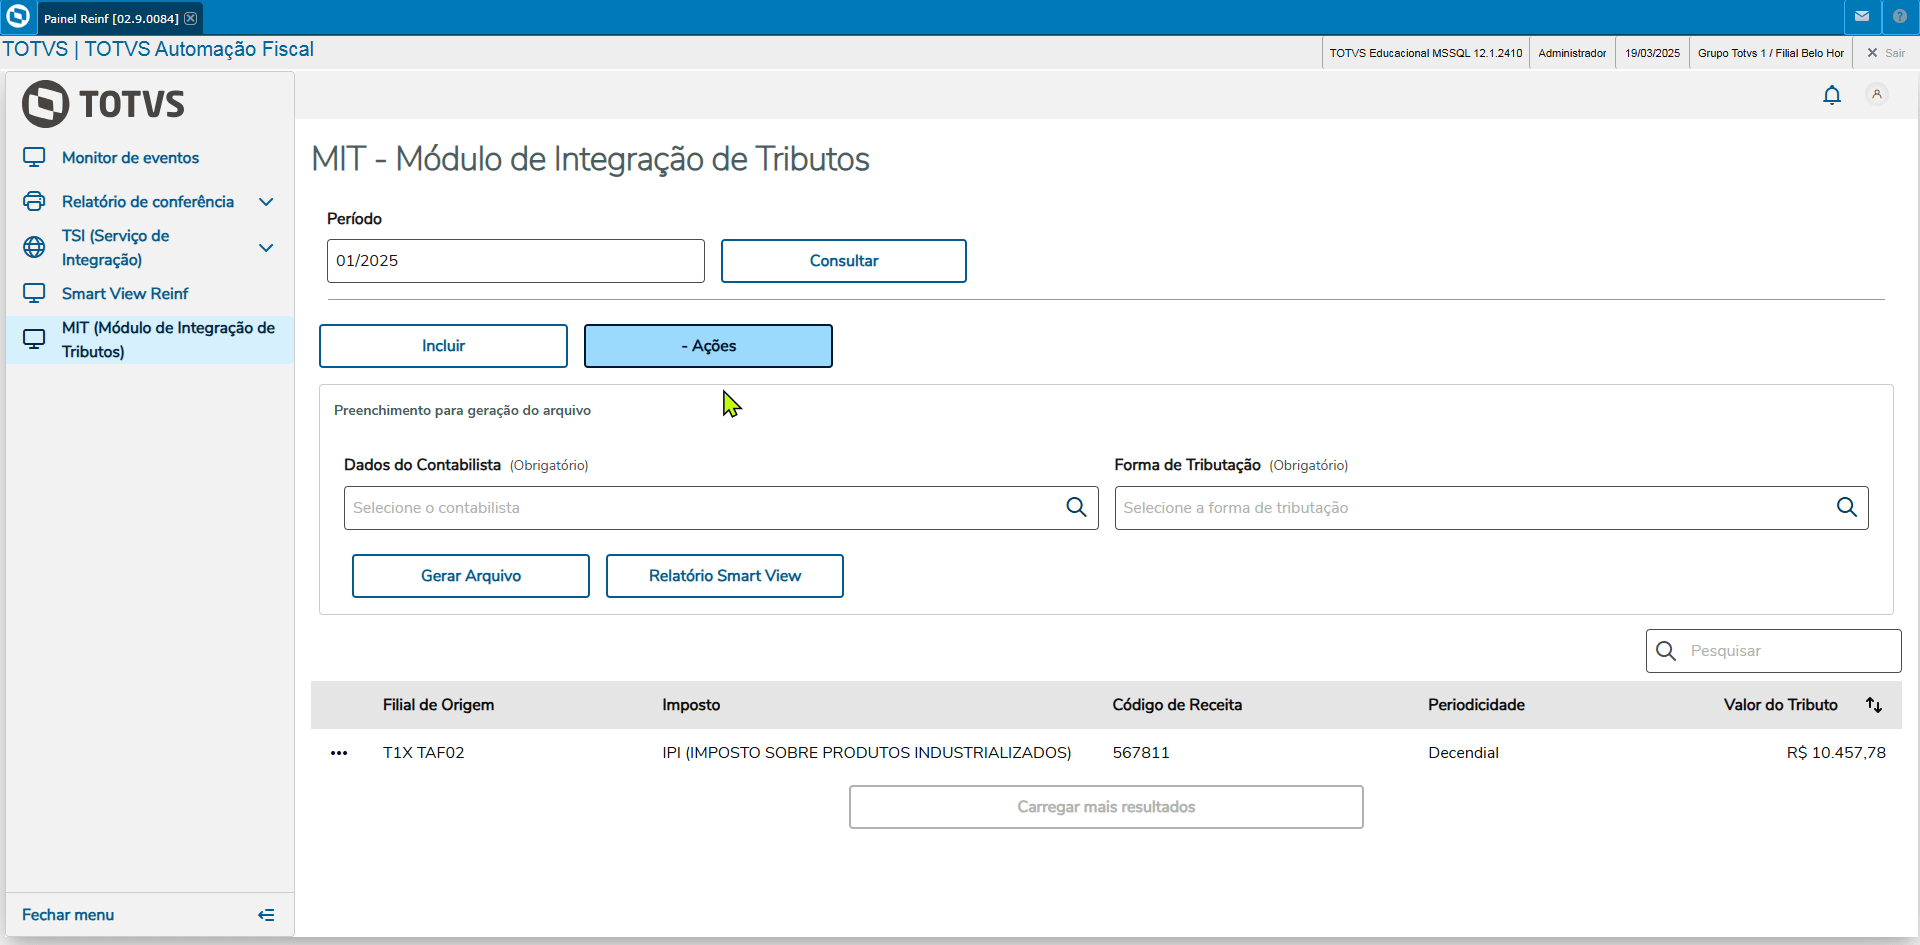Focus the Período input field

point(515,261)
